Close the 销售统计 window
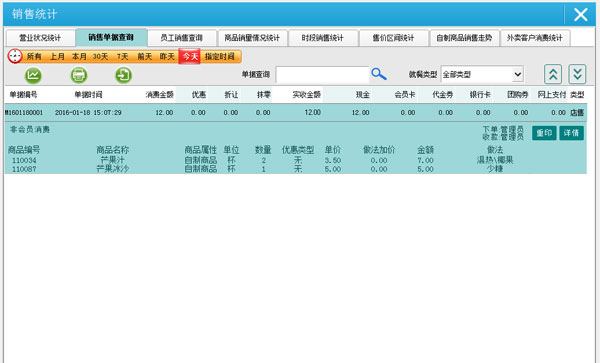Screen dimensions: 600x363 (x=581, y=15)
